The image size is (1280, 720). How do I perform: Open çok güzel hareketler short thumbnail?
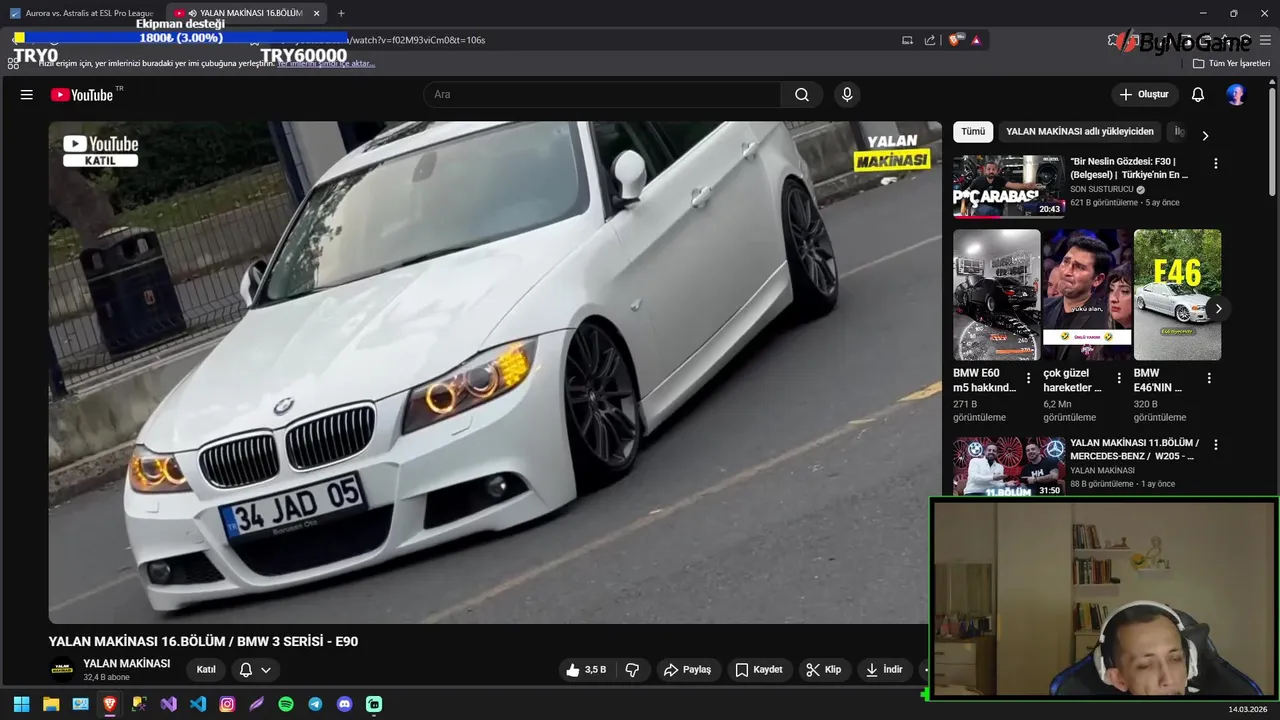pyautogui.click(x=1087, y=295)
